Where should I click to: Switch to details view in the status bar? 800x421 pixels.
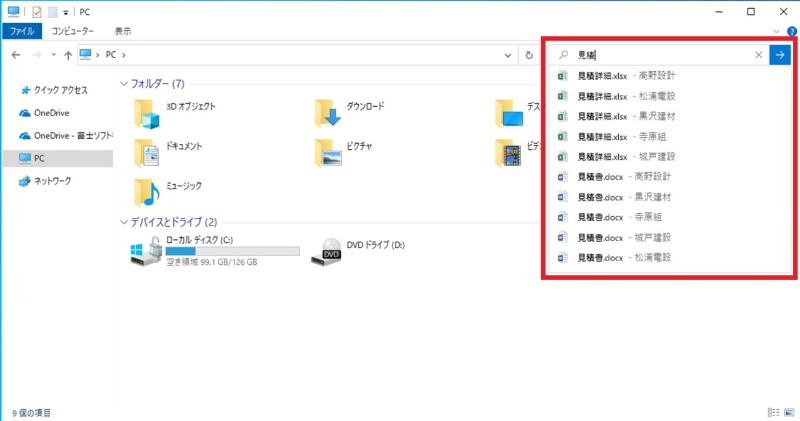pyautogui.click(x=773, y=412)
